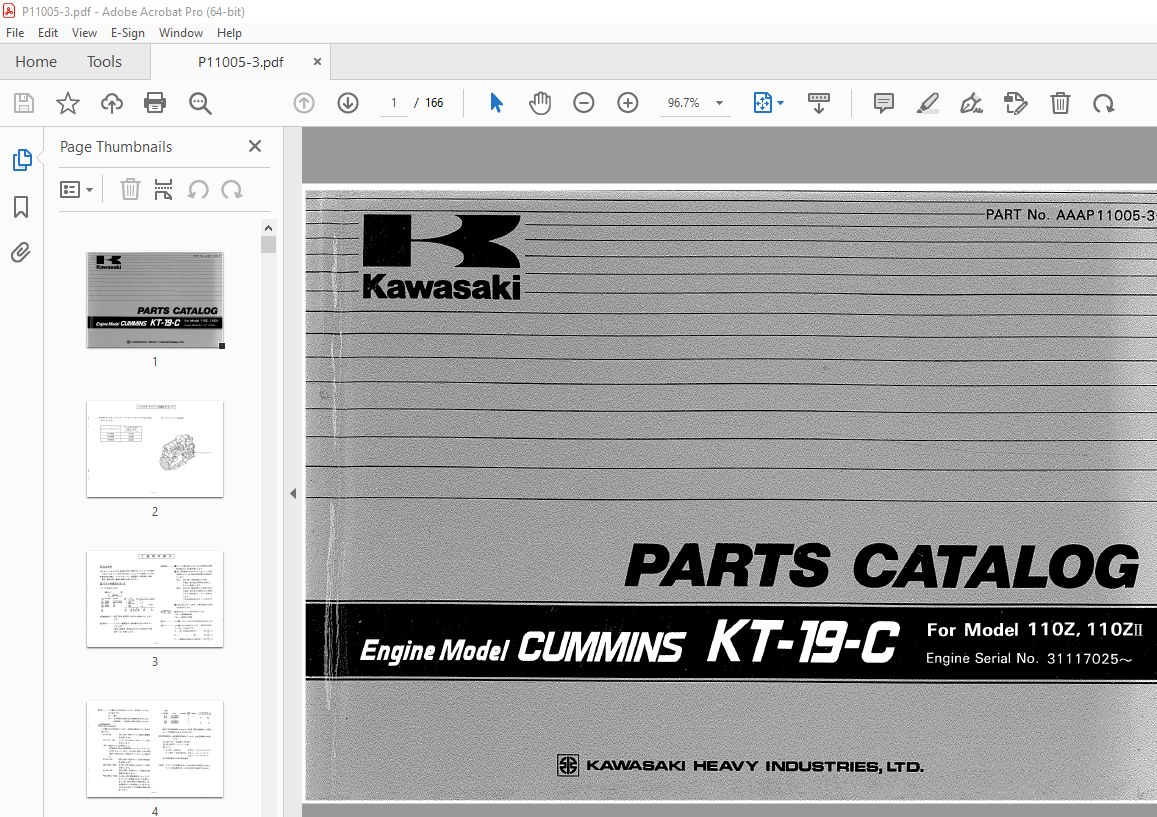Image resolution: width=1157 pixels, height=817 pixels.
Task: Click the fit page icon
Action: tap(762, 103)
